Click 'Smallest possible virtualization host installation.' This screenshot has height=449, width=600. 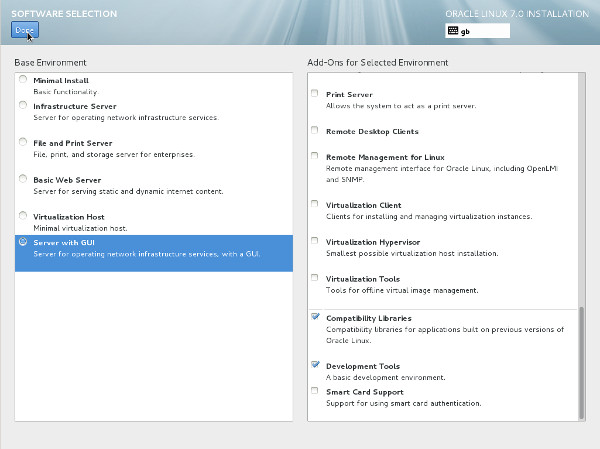point(412,253)
